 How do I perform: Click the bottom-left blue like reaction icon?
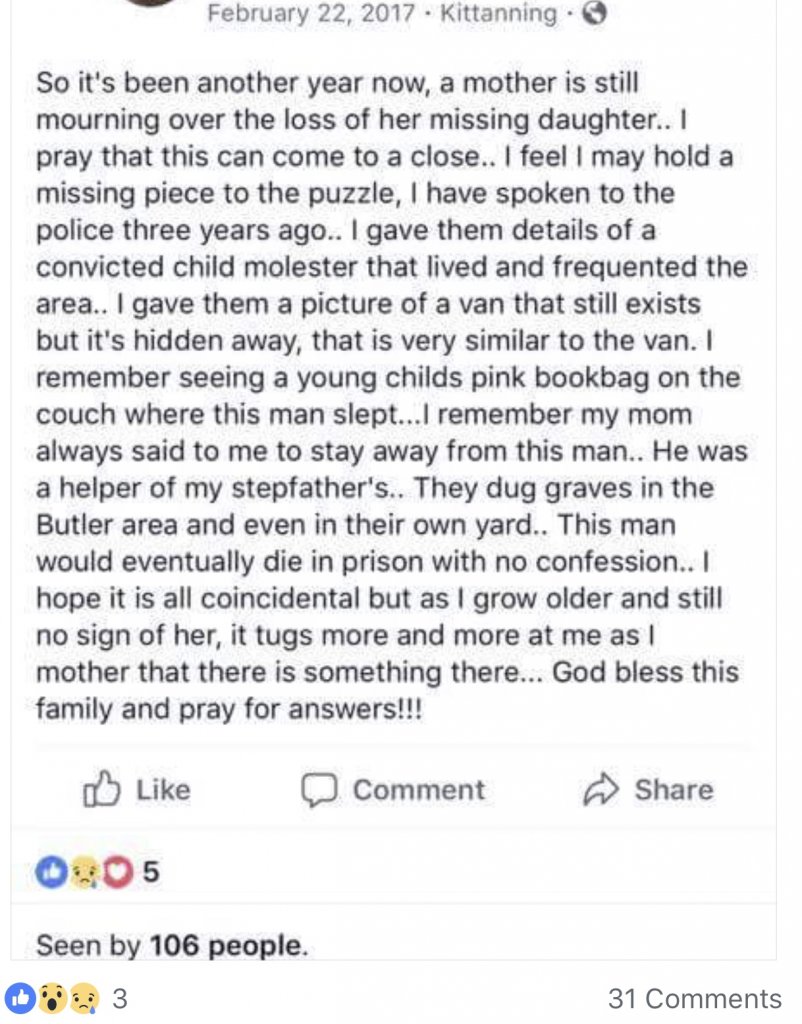(20, 997)
